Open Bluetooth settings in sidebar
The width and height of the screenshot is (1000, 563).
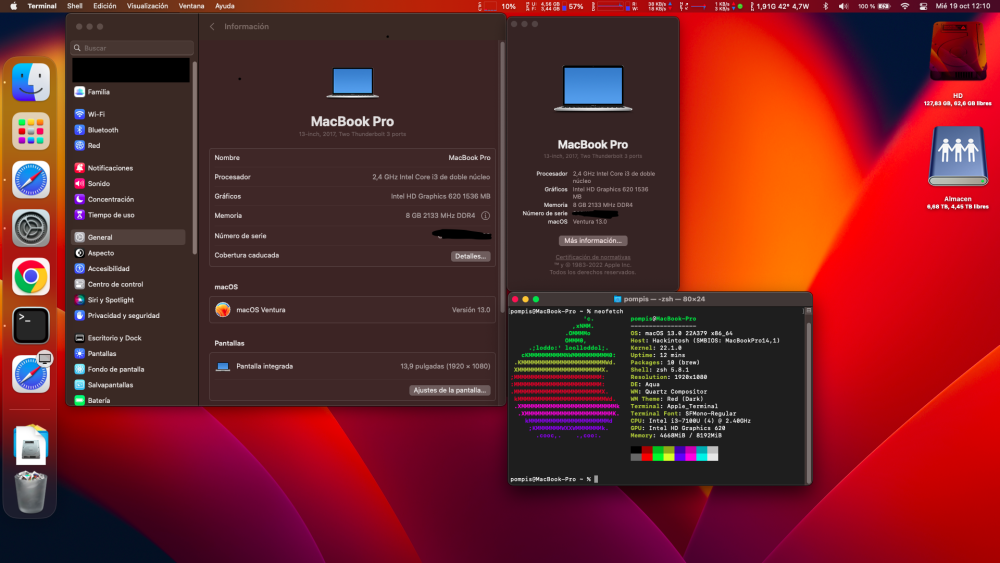pos(128,129)
